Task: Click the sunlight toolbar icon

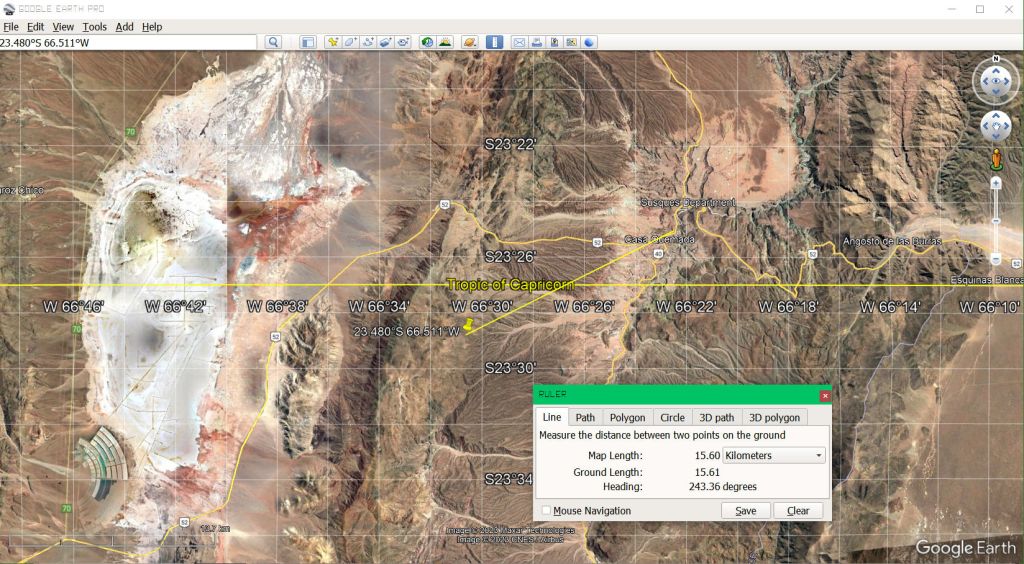Action: (444, 42)
